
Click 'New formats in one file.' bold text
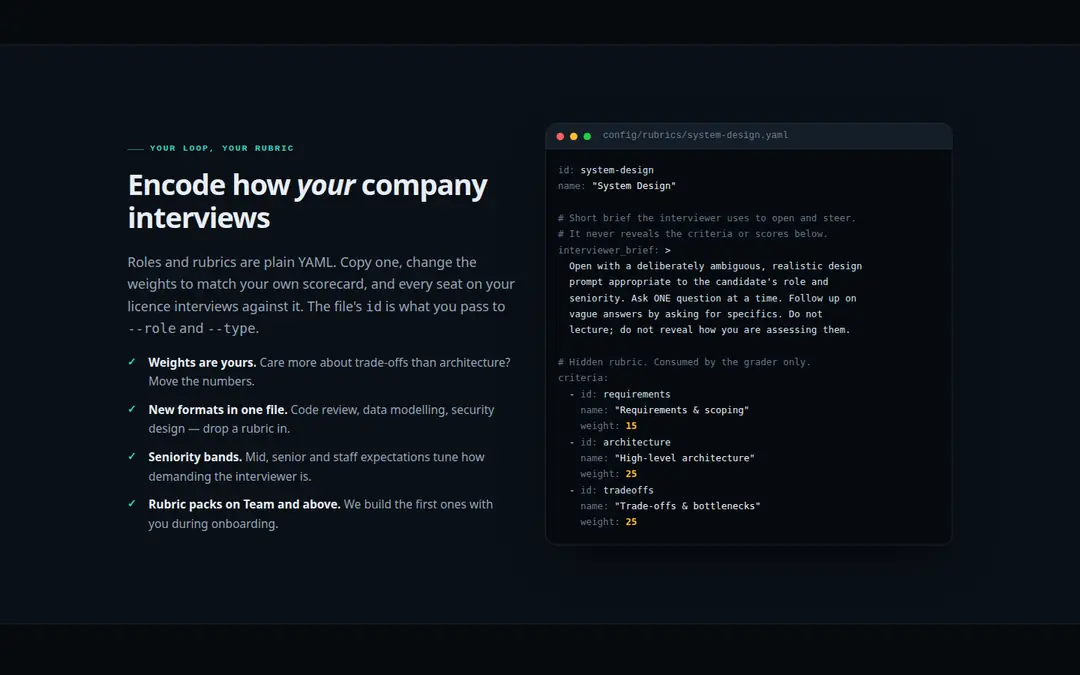pyautogui.click(x=218, y=410)
